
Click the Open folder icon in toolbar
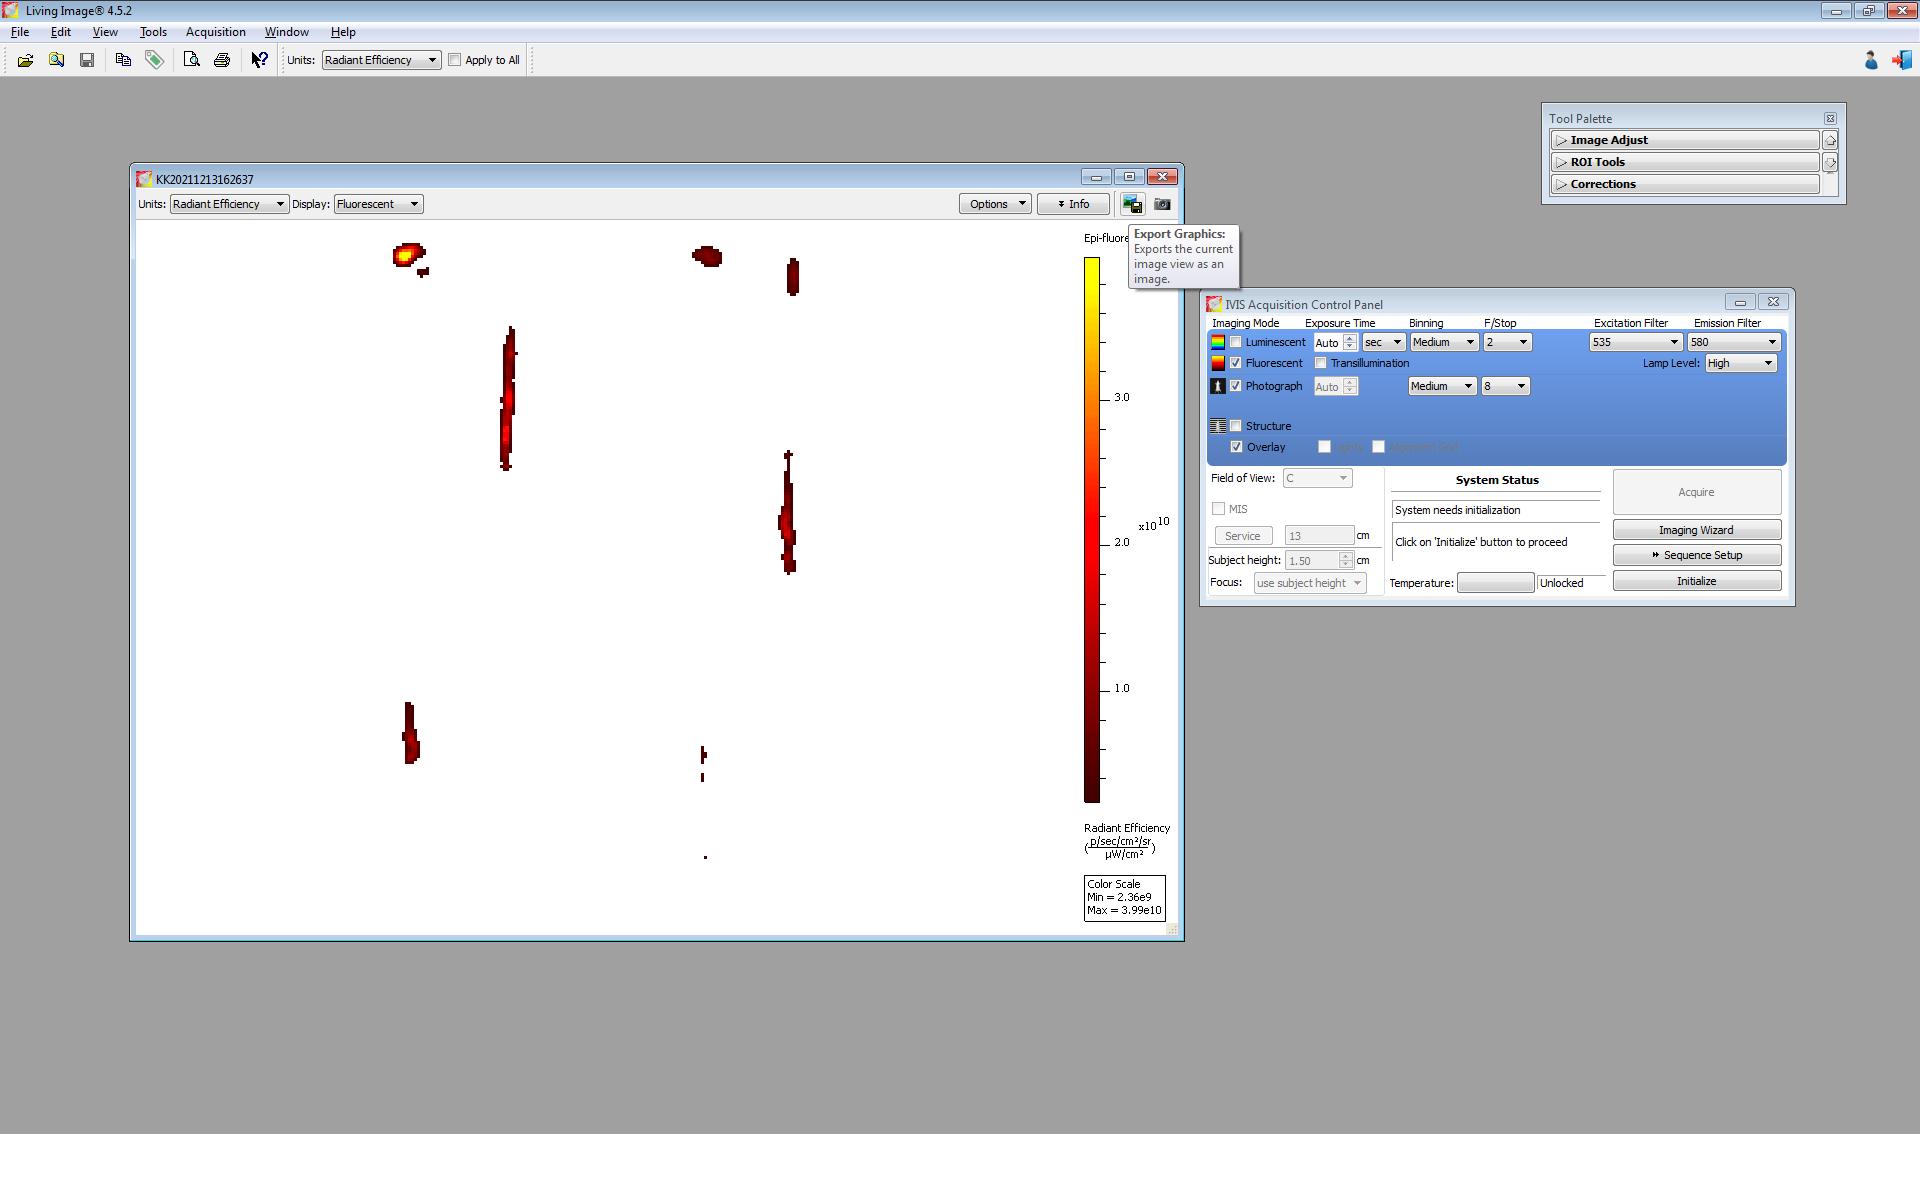pos(25,60)
